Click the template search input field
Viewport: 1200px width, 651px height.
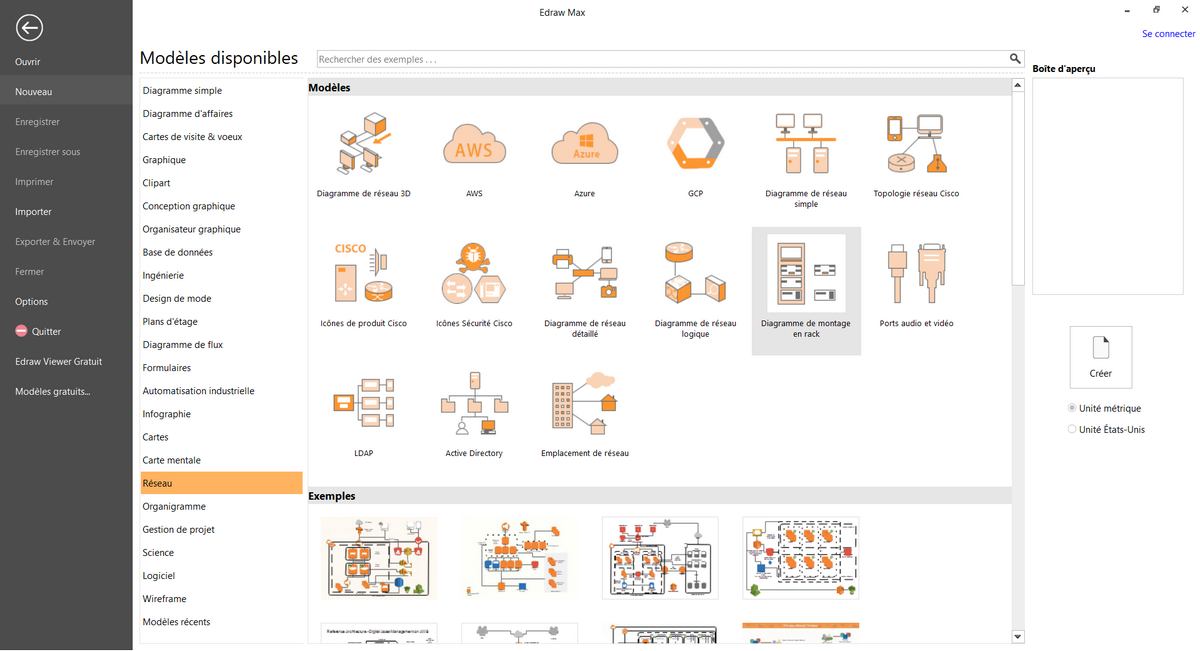click(x=660, y=58)
